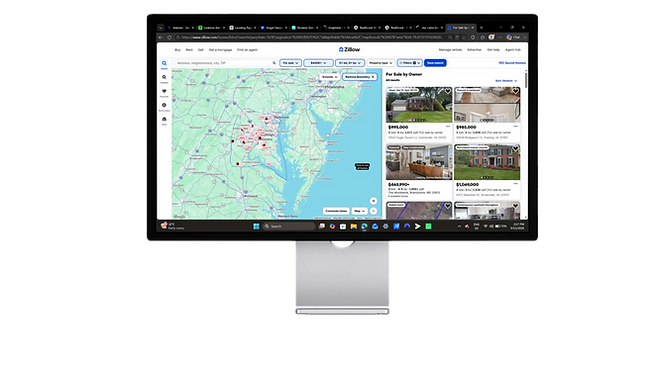Screen dimensions: 653x366
Task: Reload the page with the browser refresh button
Action: tap(169, 37)
